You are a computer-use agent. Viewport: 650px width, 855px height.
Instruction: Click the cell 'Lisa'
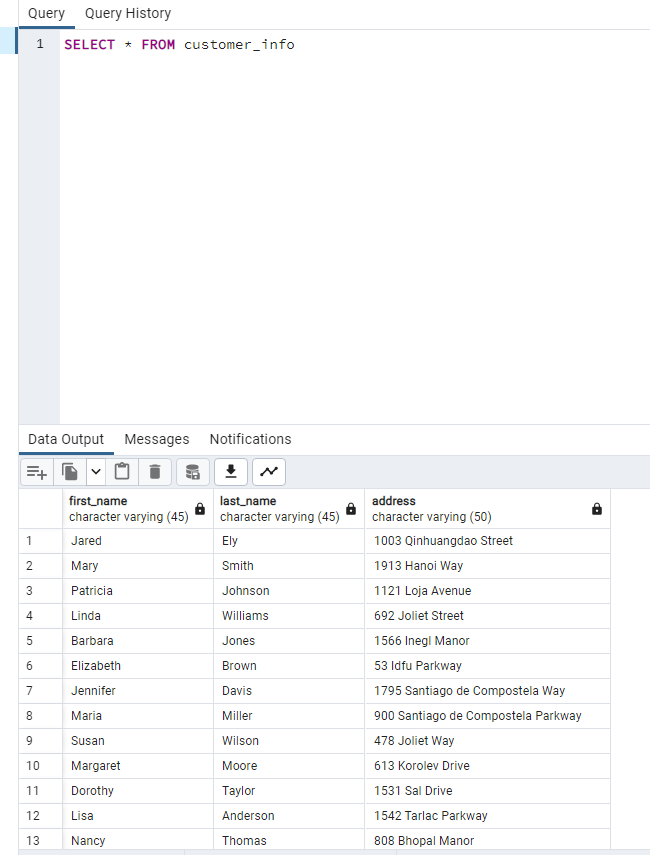[x=138, y=817]
